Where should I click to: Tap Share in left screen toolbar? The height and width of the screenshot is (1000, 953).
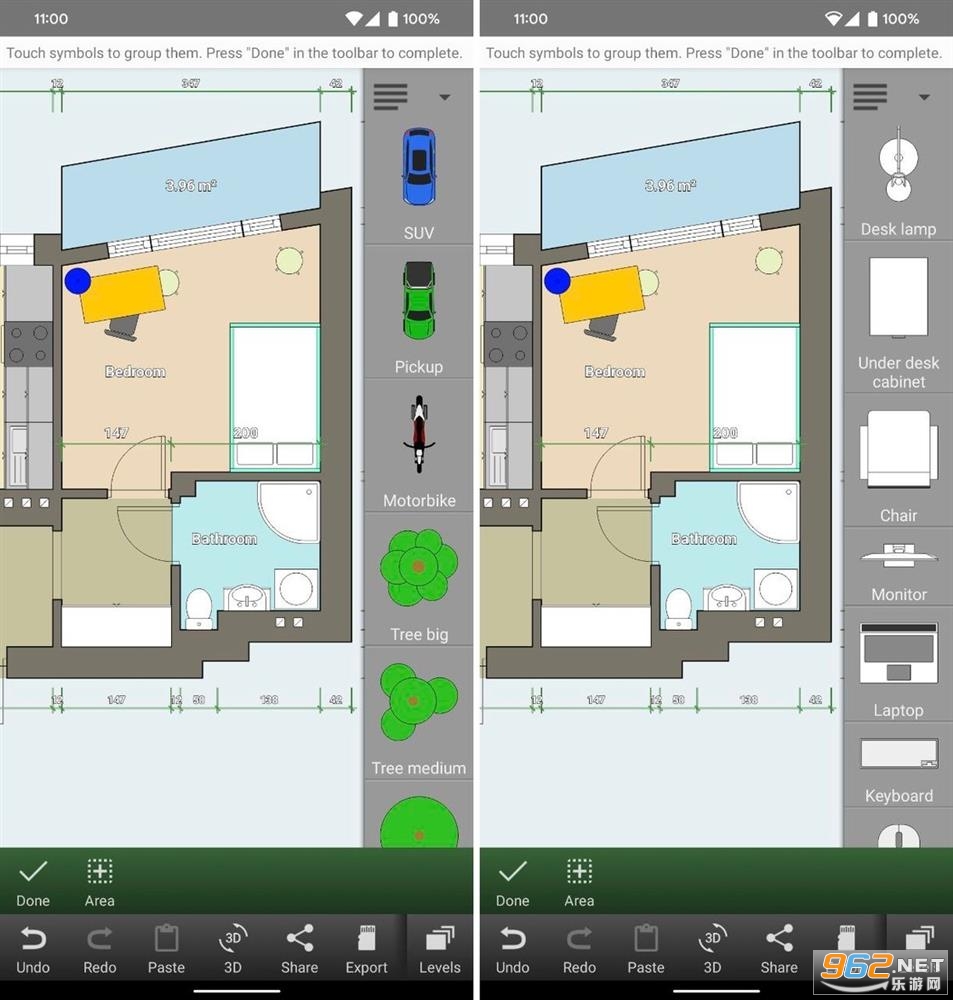point(299,950)
